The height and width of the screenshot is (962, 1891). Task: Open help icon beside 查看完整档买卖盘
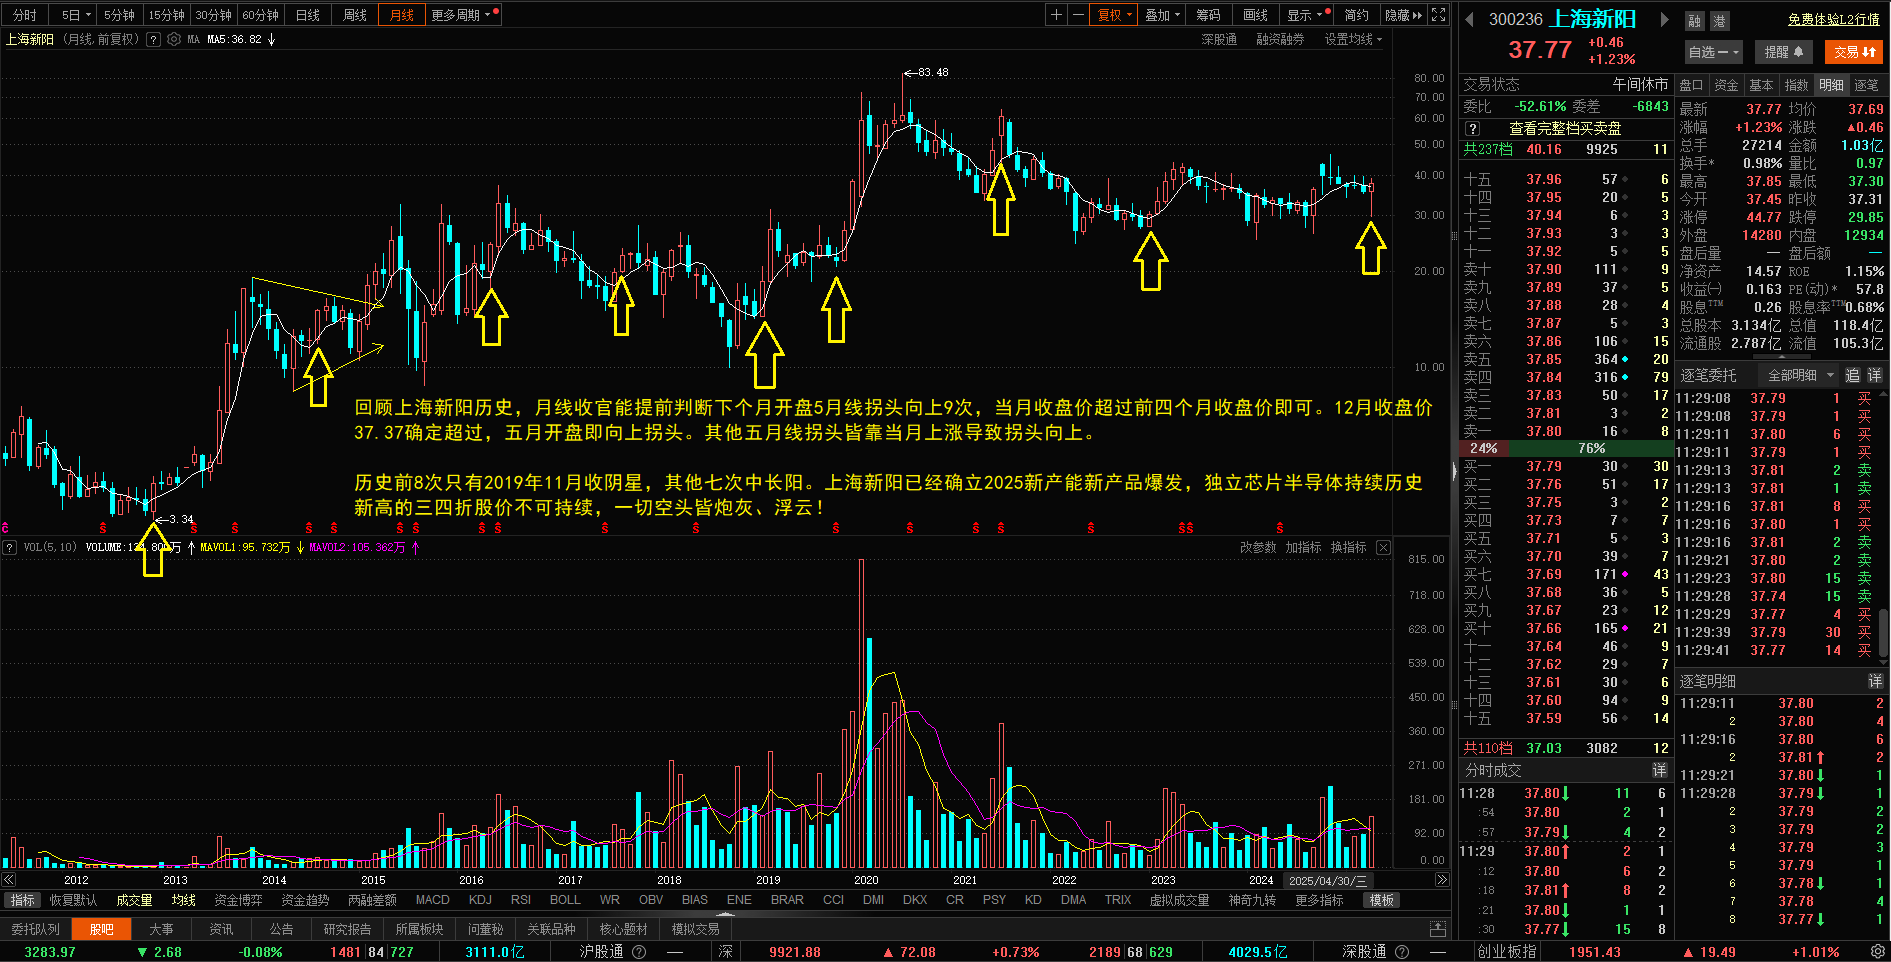(x=1472, y=129)
